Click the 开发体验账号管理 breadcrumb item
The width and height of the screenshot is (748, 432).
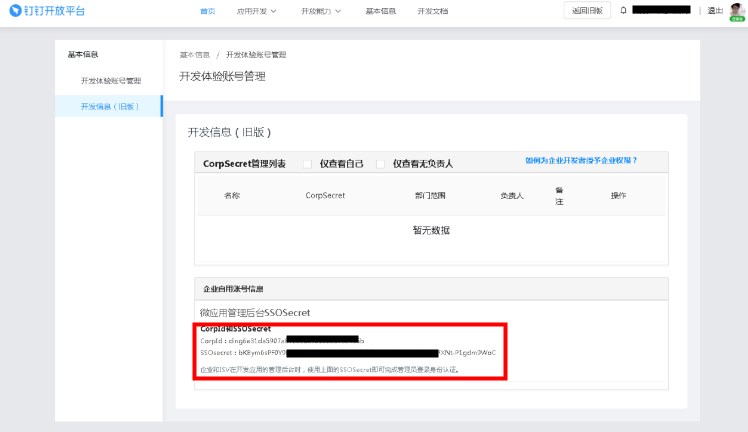coord(256,54)
